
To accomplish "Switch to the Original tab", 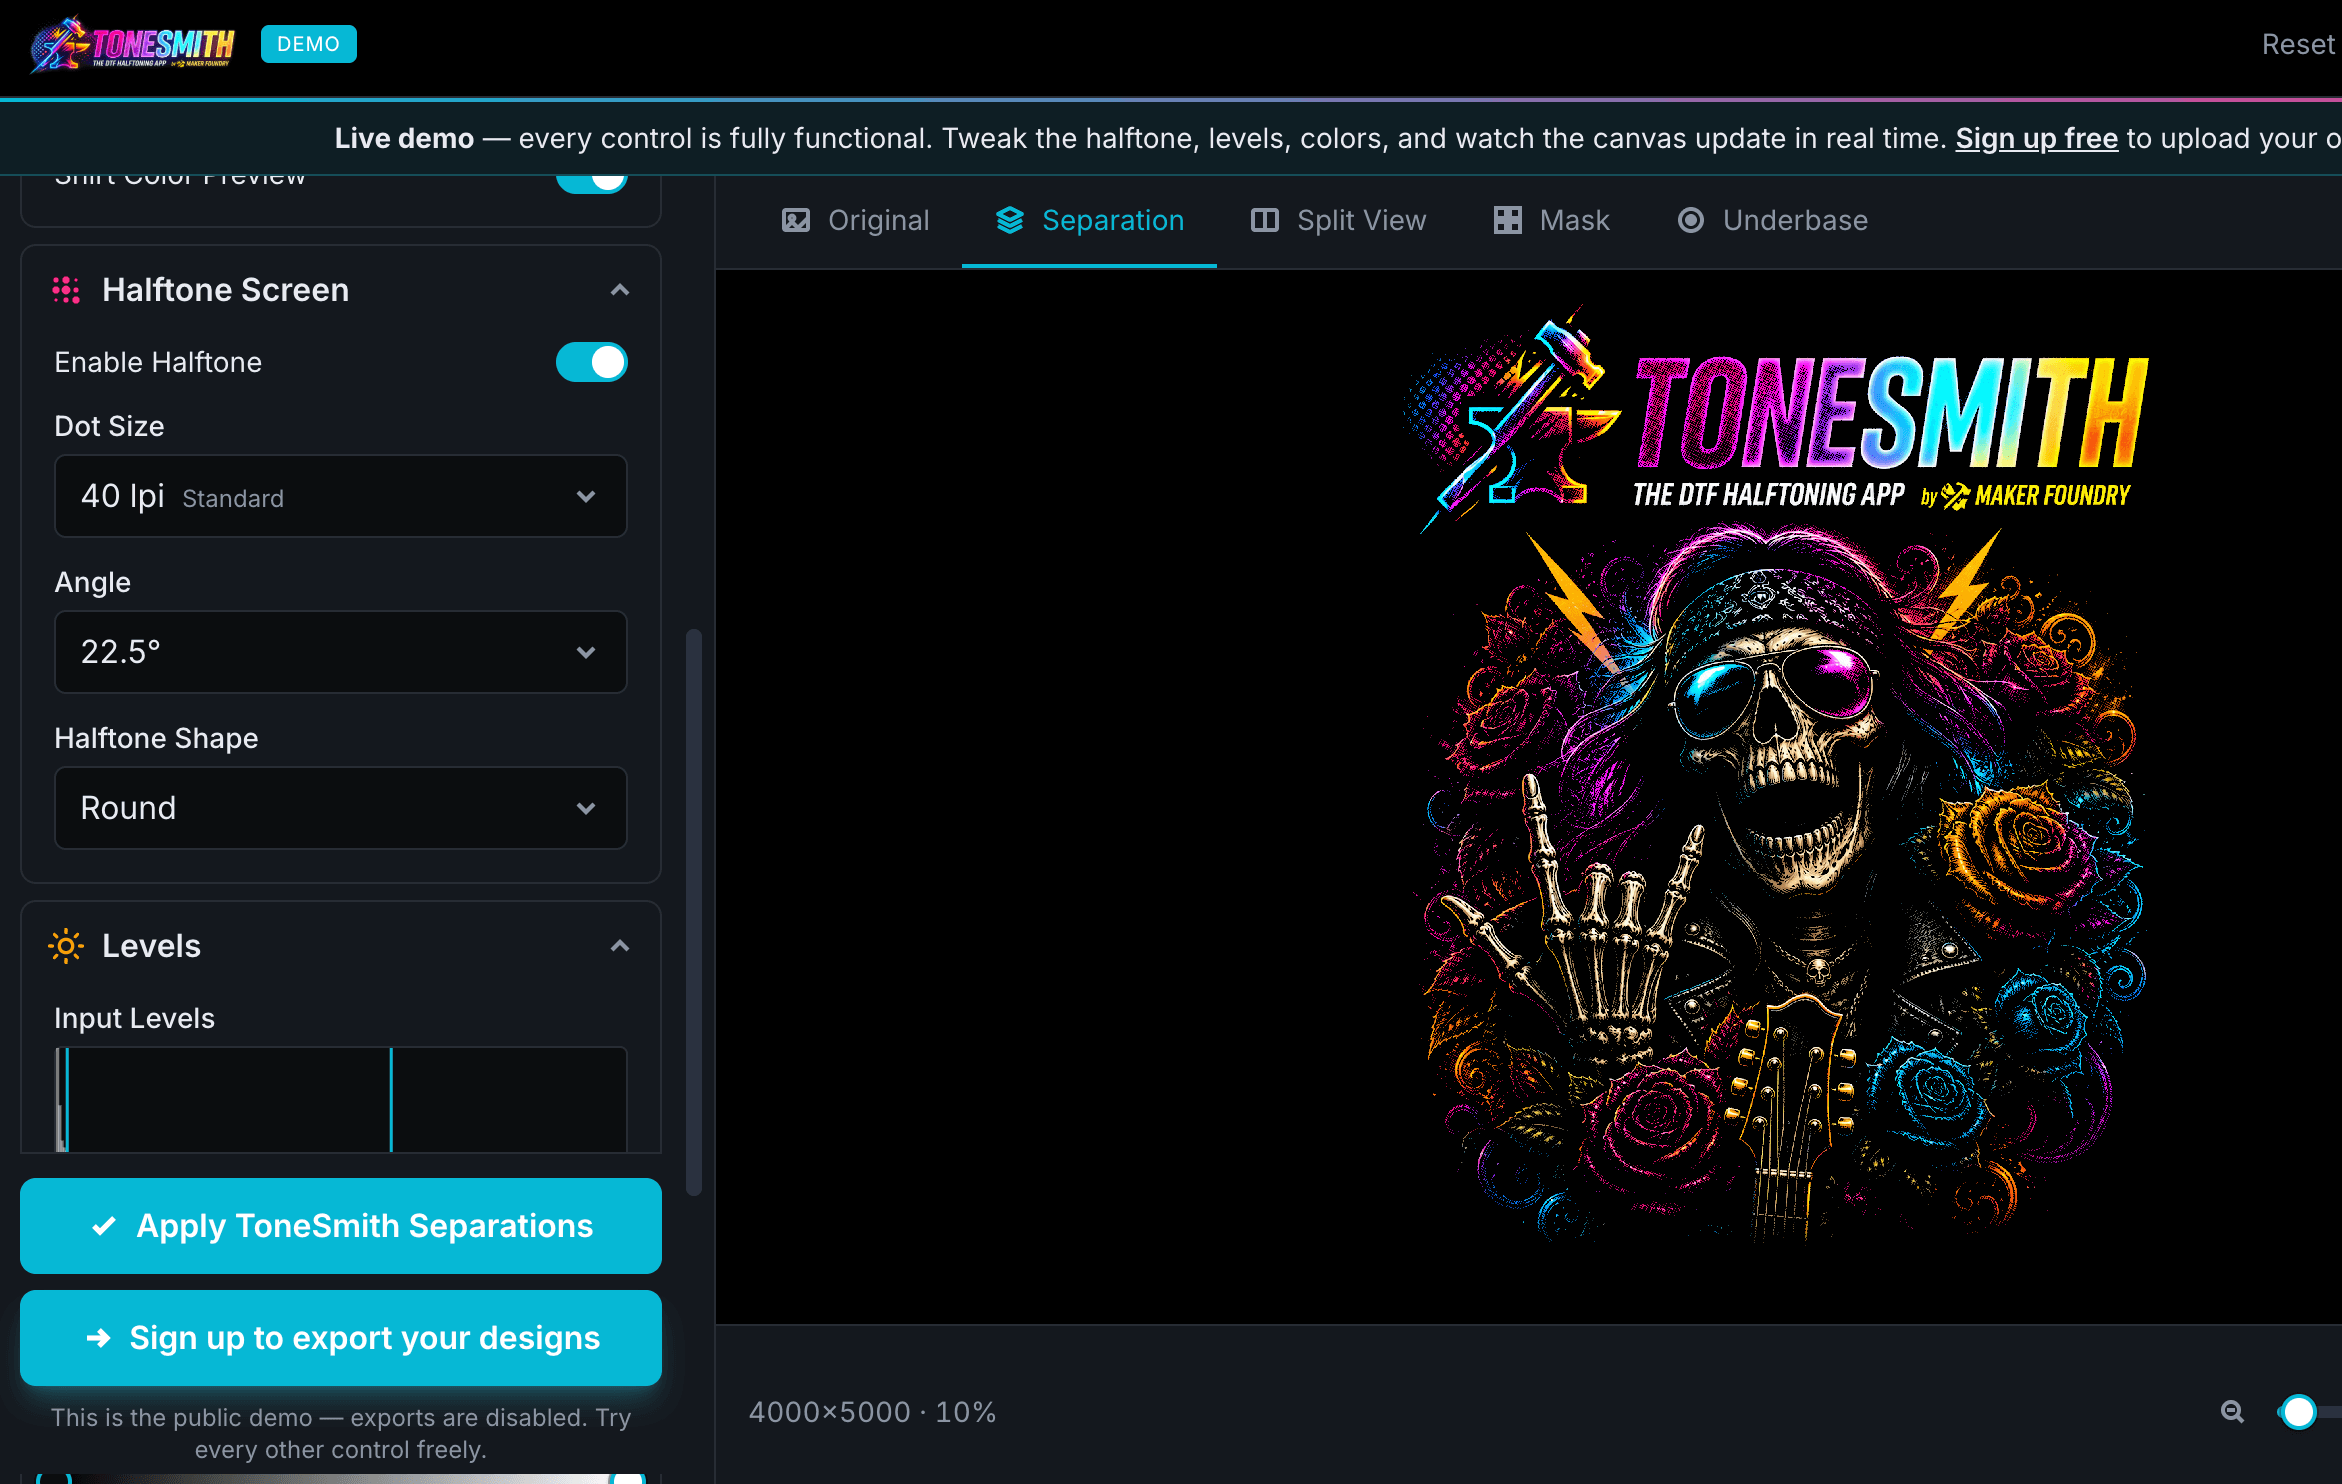I will coord(855,220).
